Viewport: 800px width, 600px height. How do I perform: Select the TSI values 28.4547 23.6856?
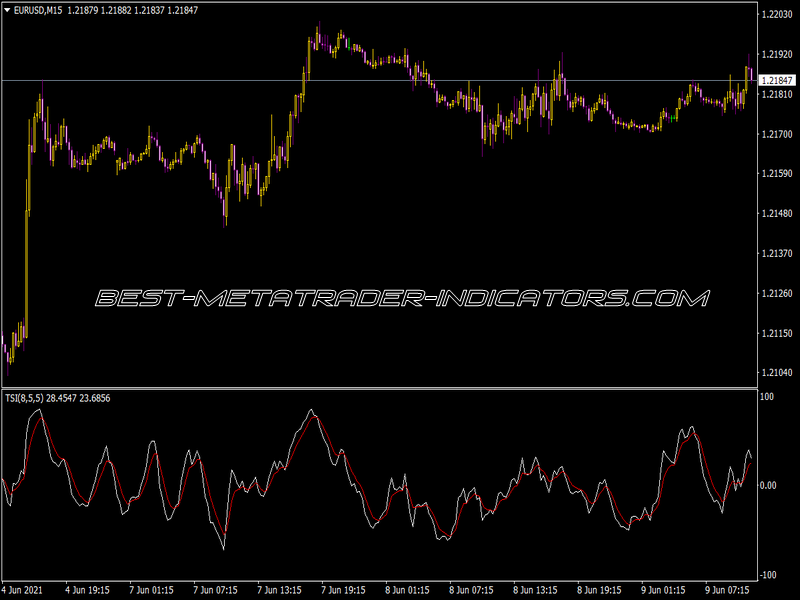78,398
